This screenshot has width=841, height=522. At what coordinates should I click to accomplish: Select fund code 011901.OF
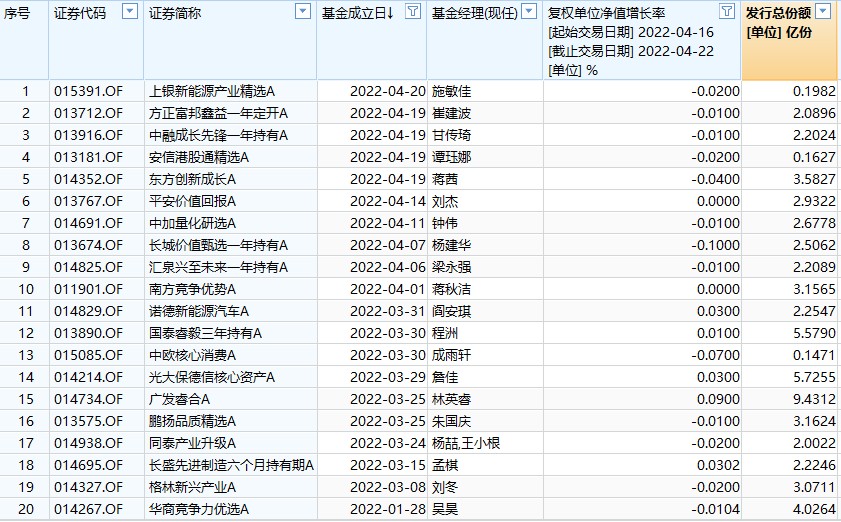click(88, 289)
